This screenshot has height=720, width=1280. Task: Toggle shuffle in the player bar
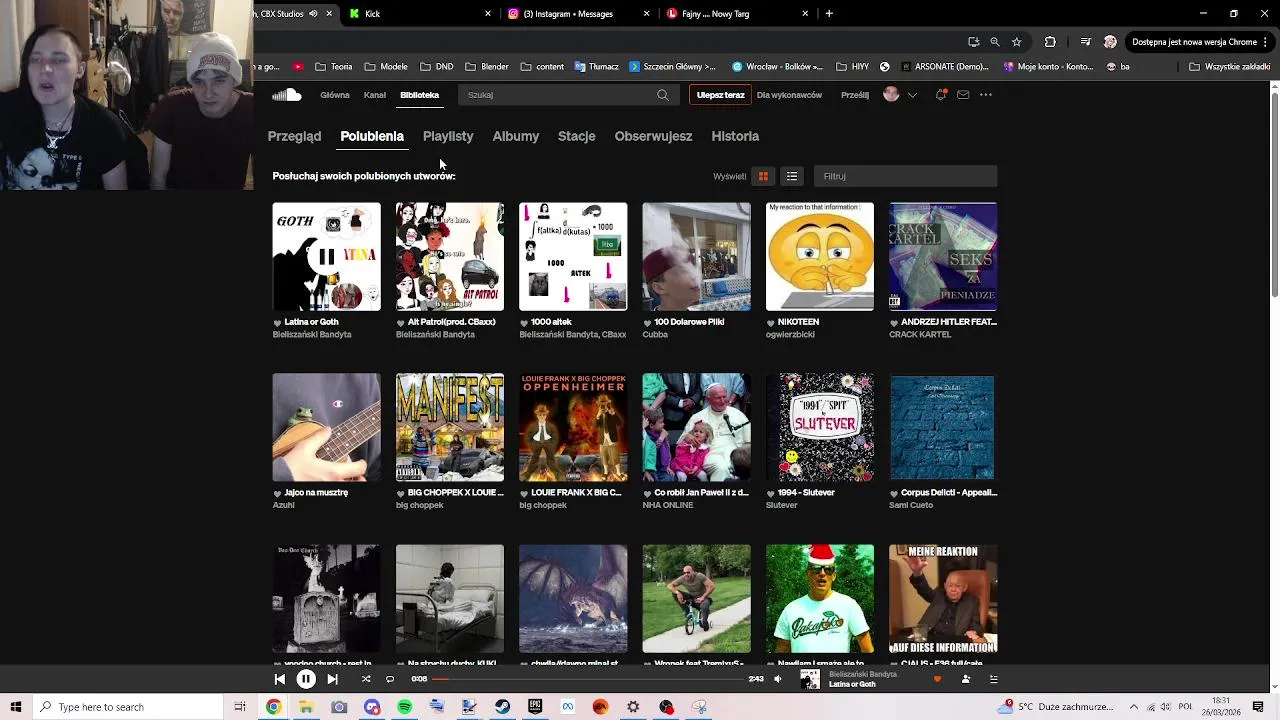tap(366, 679)
